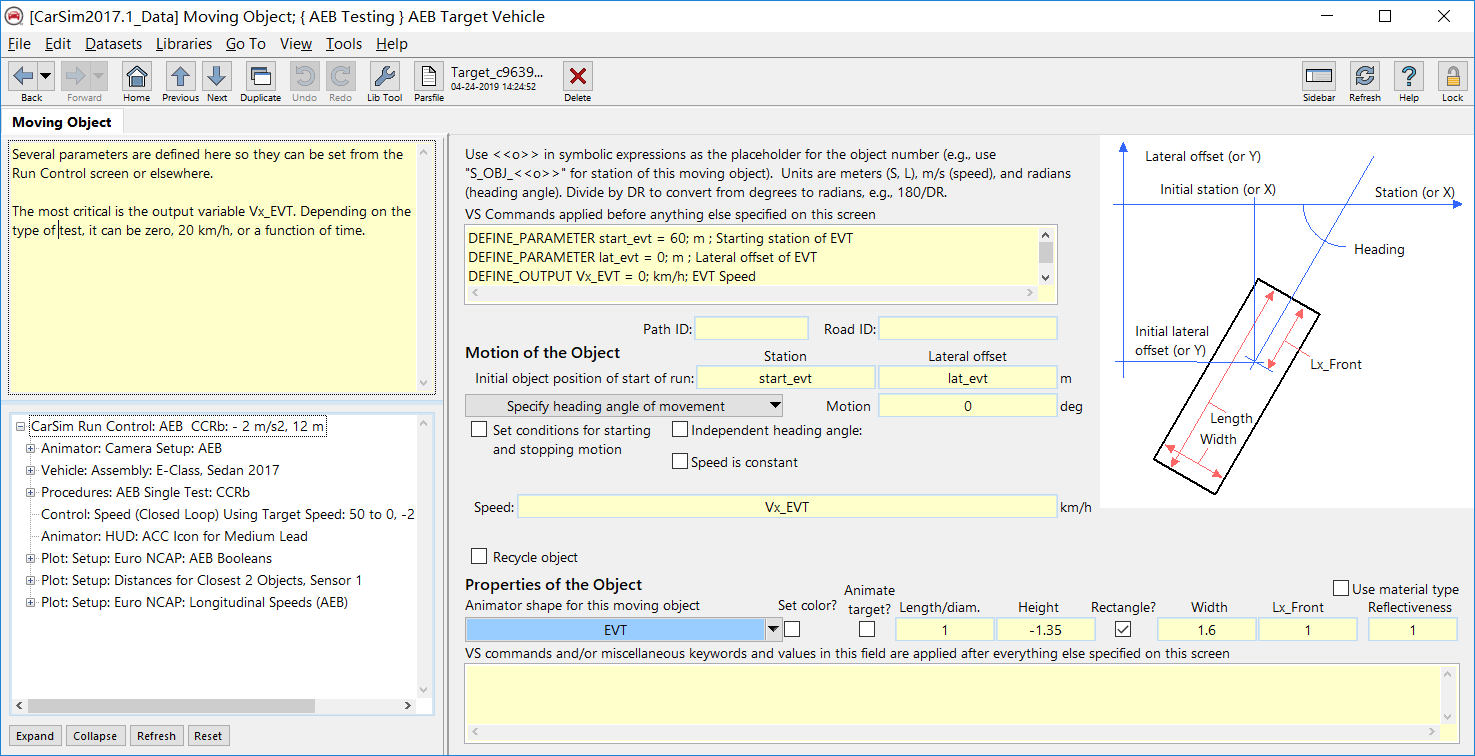Uncheck the Rectangle checkbox

(x=1123, y=629)
